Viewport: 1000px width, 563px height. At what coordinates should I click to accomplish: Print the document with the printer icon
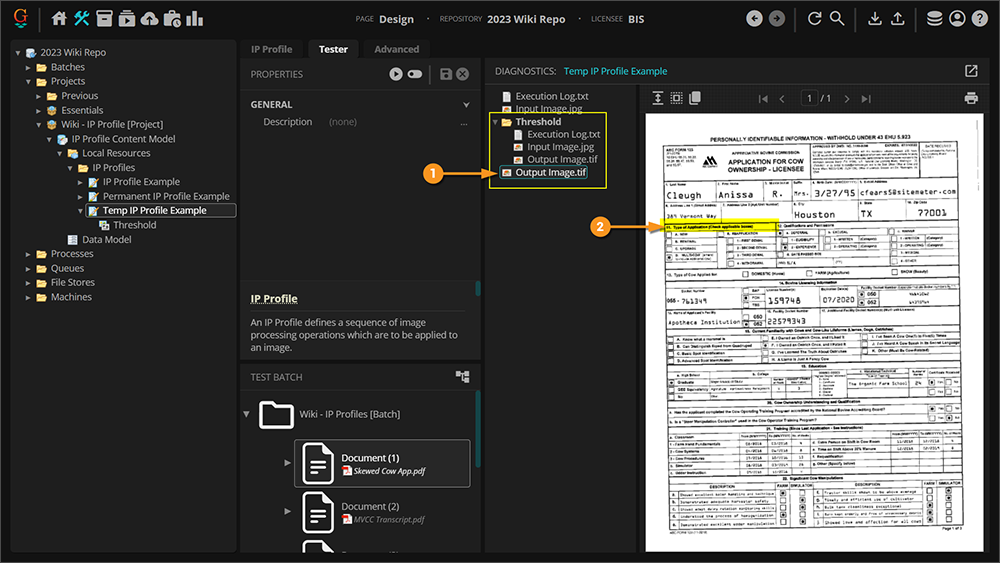pos(970,98)
